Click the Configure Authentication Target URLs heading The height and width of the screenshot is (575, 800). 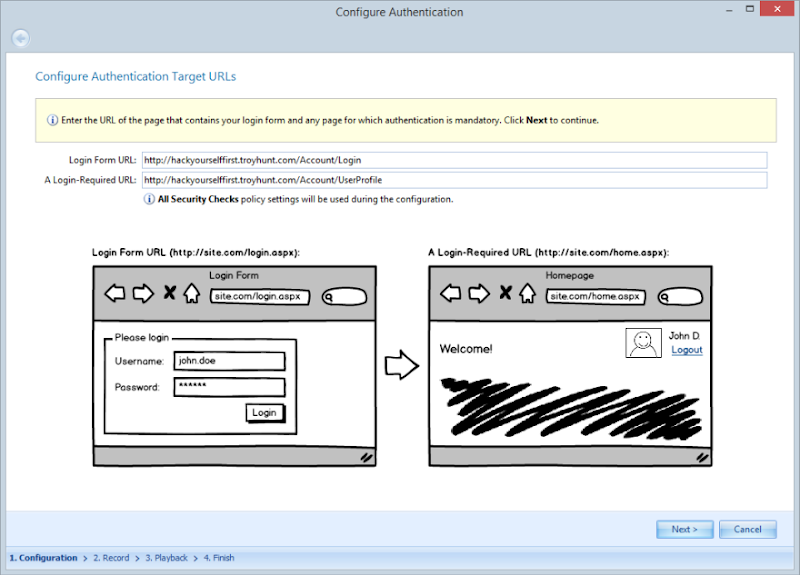[136, 77]
